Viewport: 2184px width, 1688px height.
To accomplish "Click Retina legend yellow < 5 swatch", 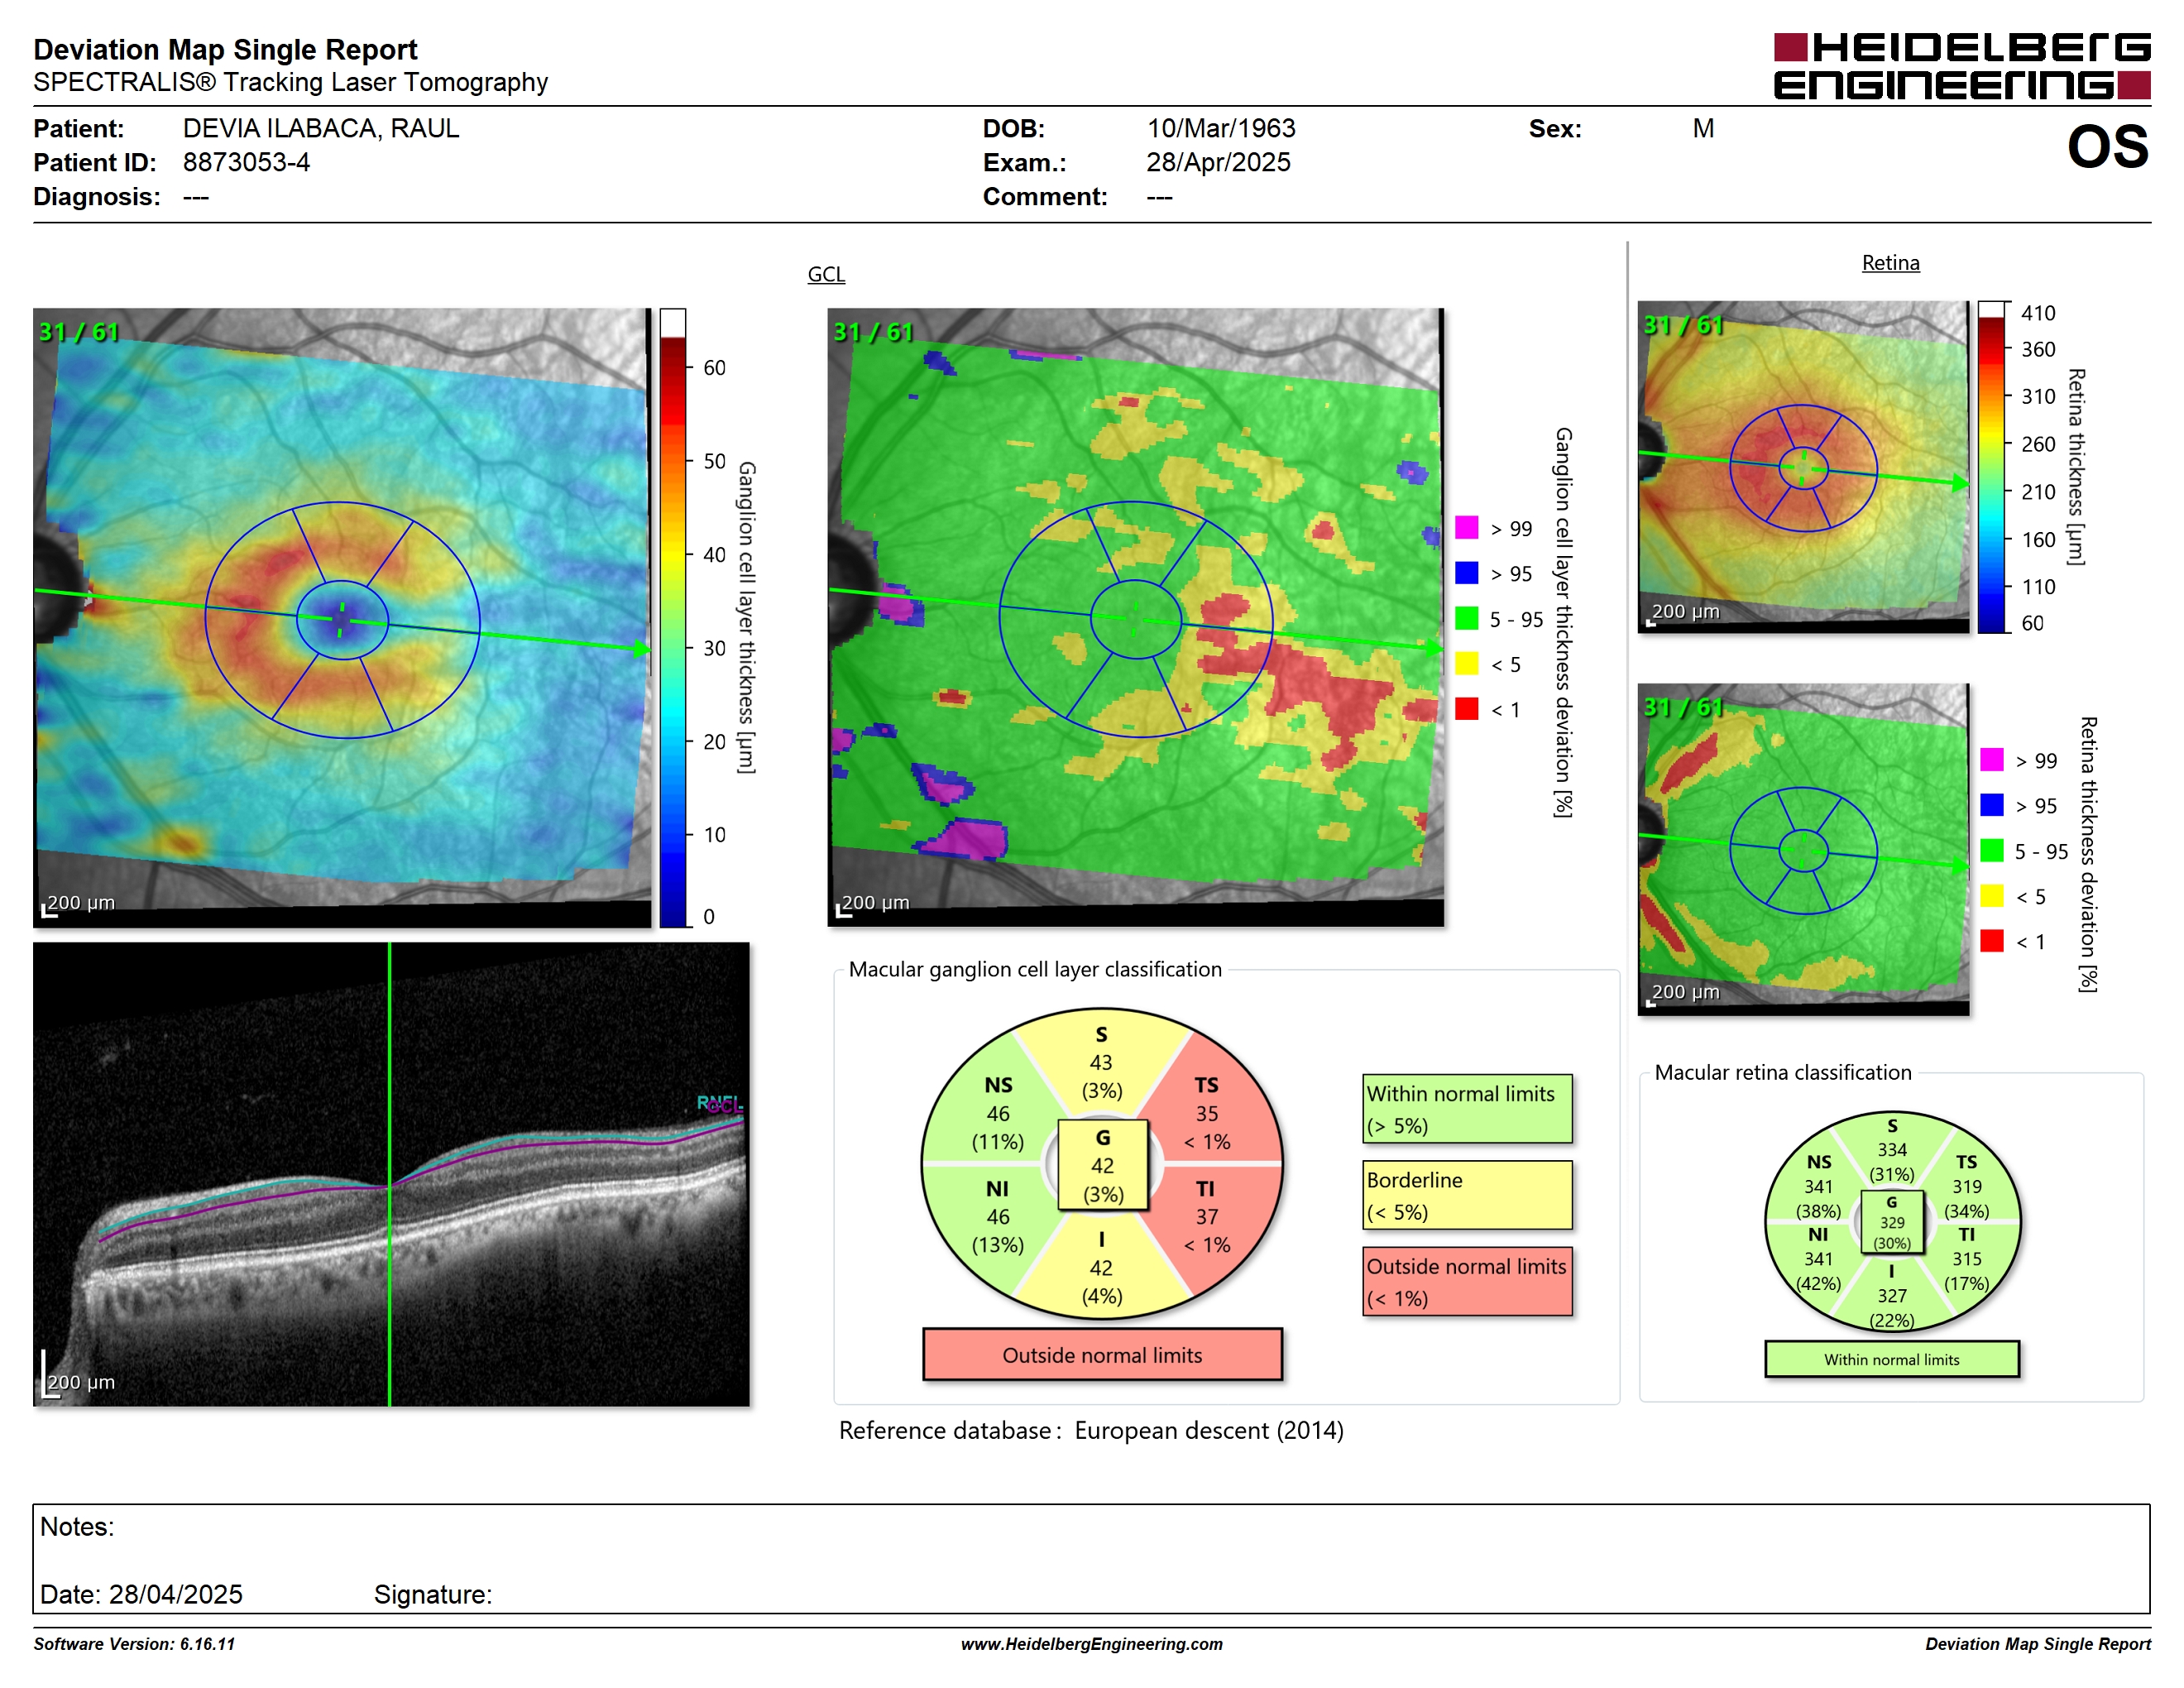I will 1992,895.
